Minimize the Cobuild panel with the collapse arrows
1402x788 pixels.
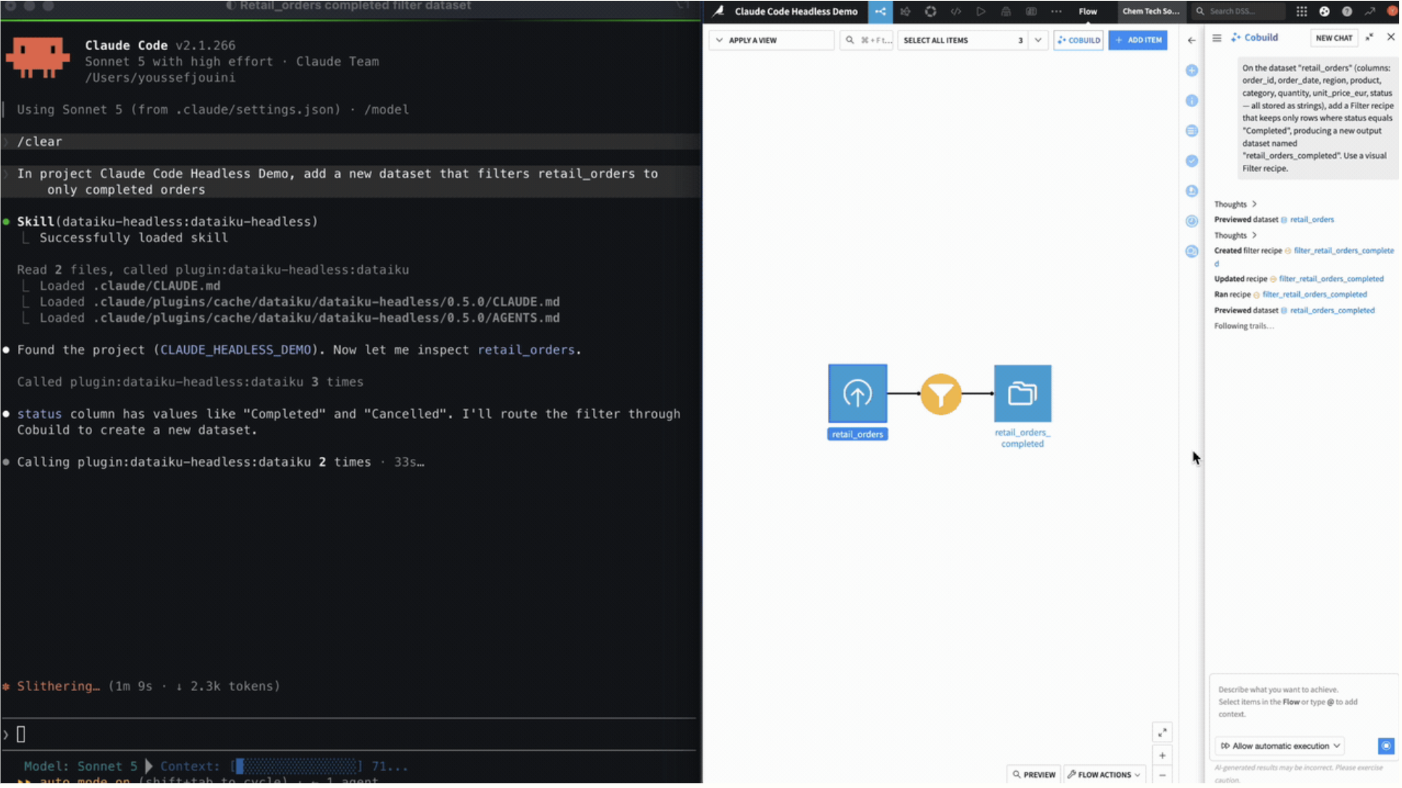pyautogui.click(x=1369, y=37)
